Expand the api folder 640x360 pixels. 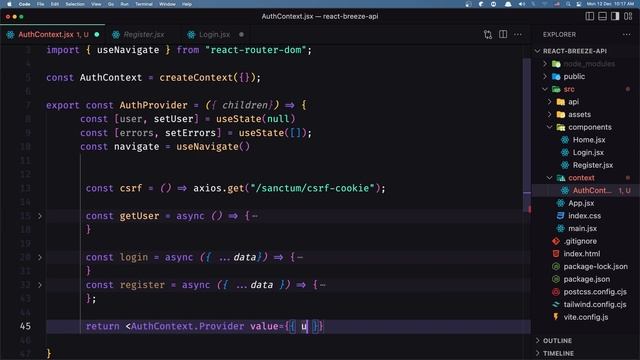click(x=550, y=102)
